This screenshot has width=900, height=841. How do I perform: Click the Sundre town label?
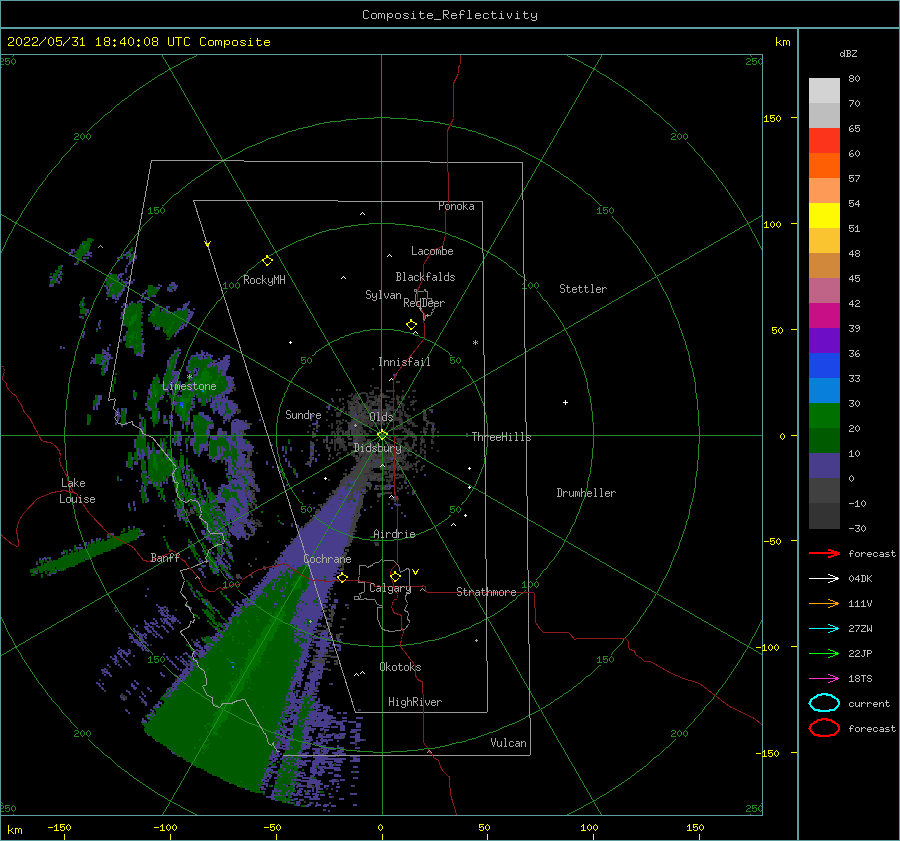point(303,414)
